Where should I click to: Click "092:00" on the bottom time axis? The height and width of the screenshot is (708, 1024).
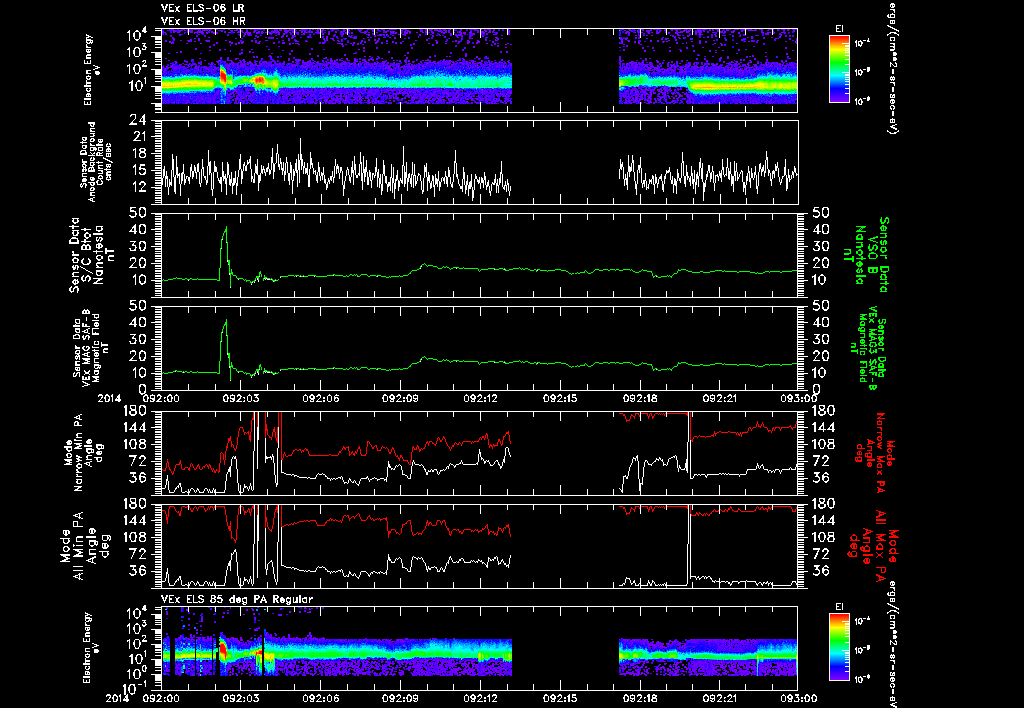161,698
